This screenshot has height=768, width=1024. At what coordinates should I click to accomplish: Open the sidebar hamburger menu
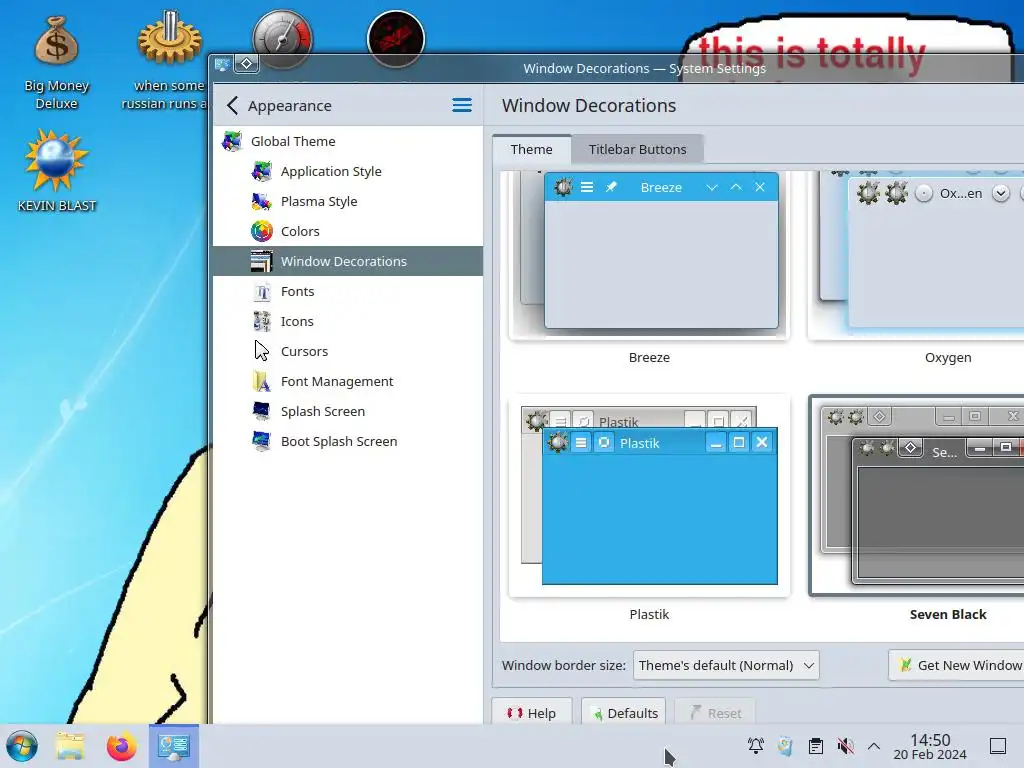pos(462,105)
